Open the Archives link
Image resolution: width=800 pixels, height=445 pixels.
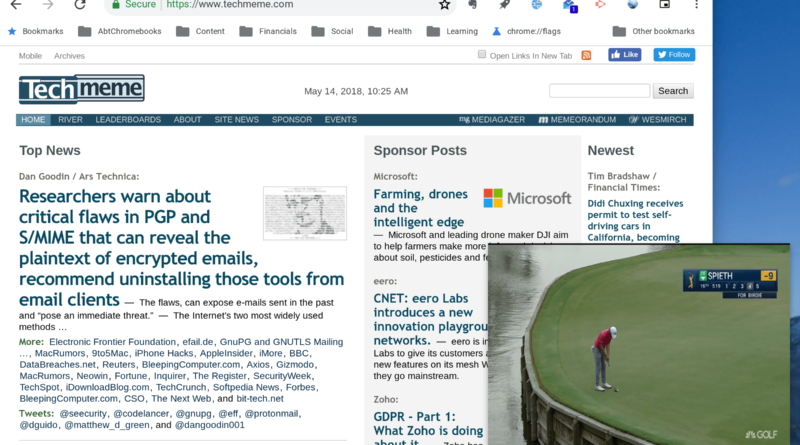(x=69, y=56)
